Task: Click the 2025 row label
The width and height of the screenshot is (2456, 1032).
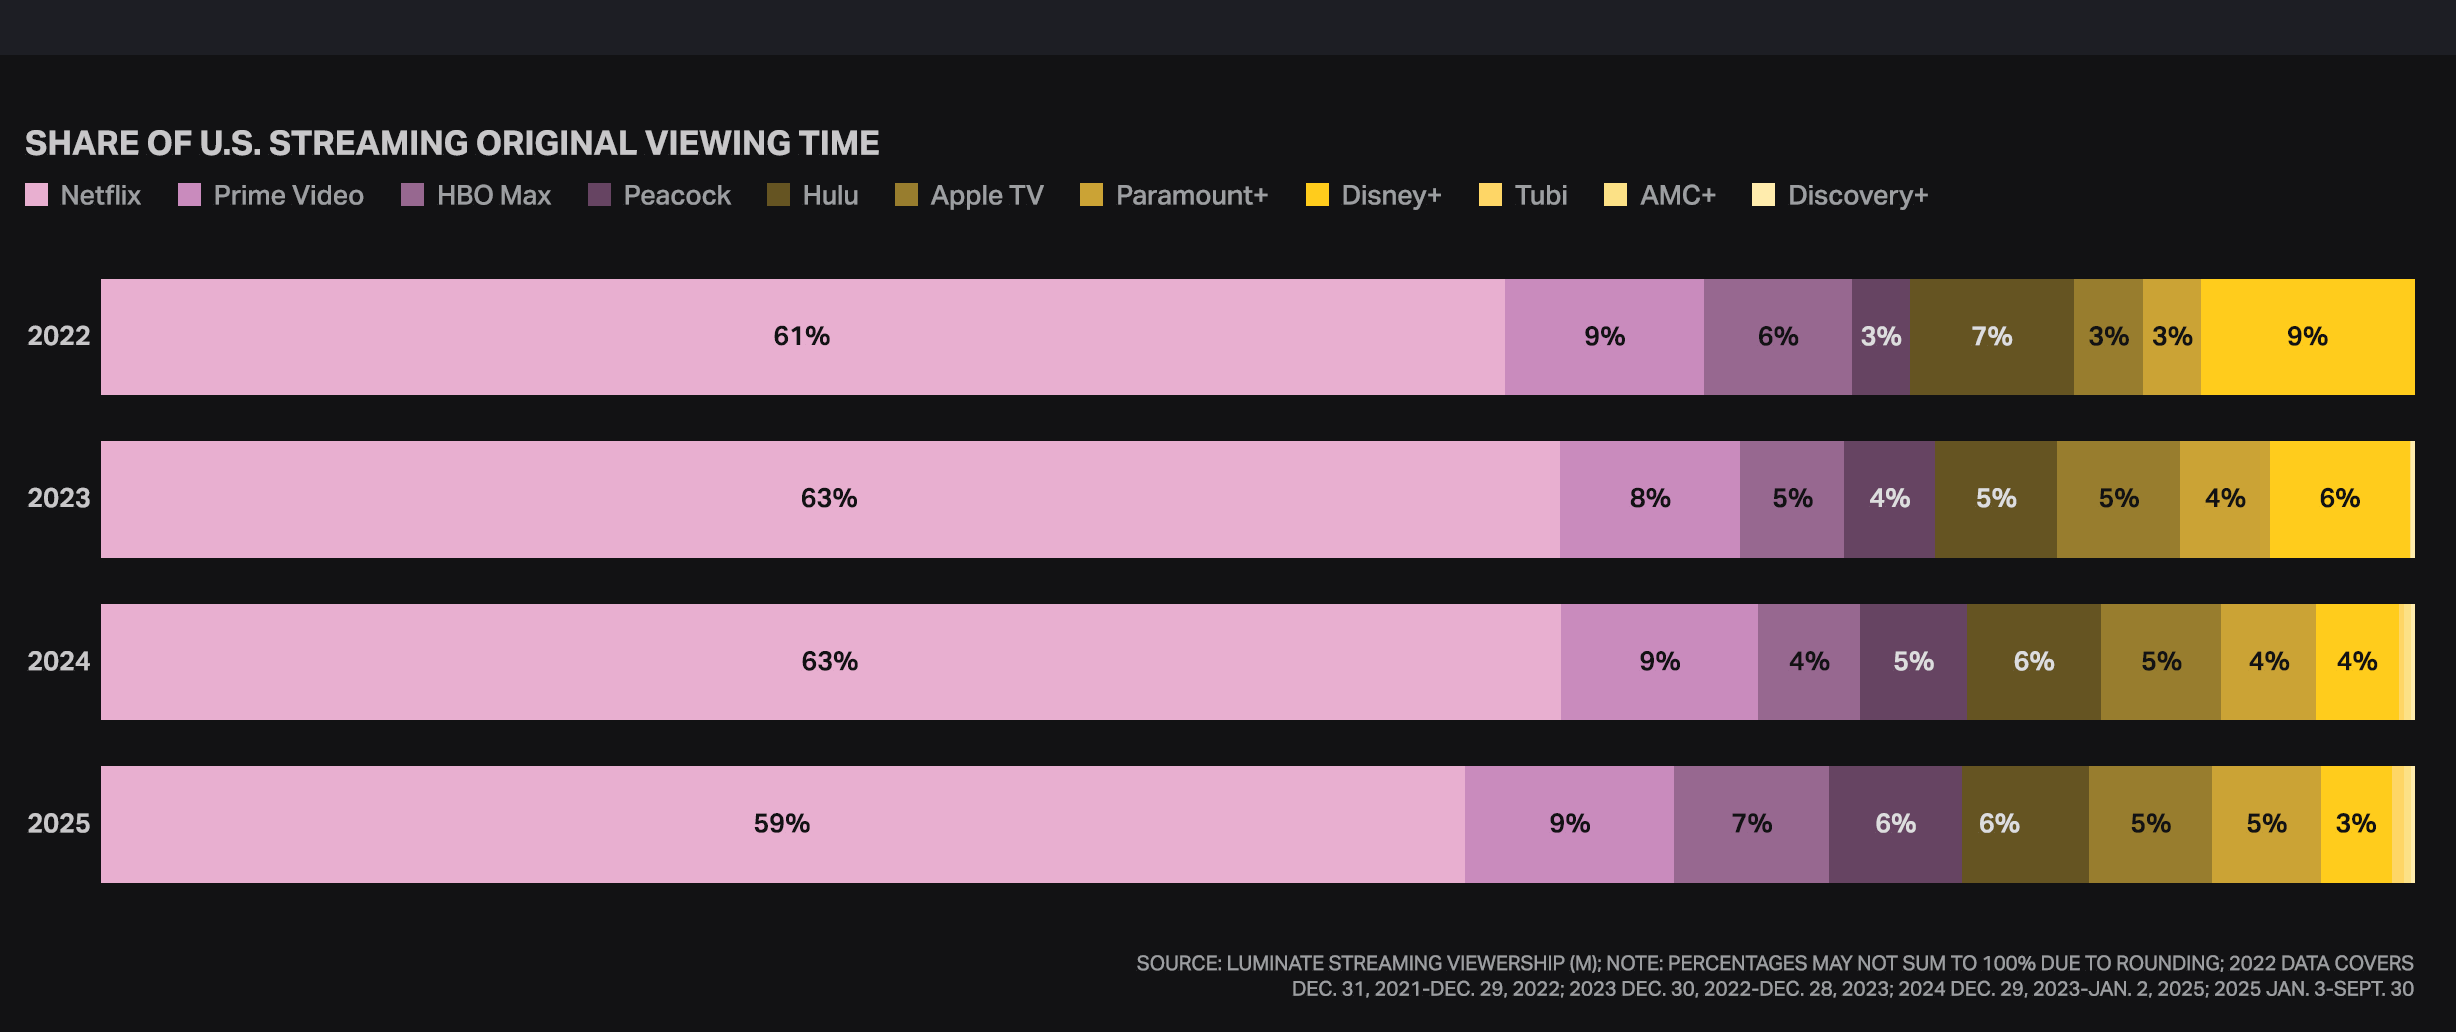Action: point(58,824)
